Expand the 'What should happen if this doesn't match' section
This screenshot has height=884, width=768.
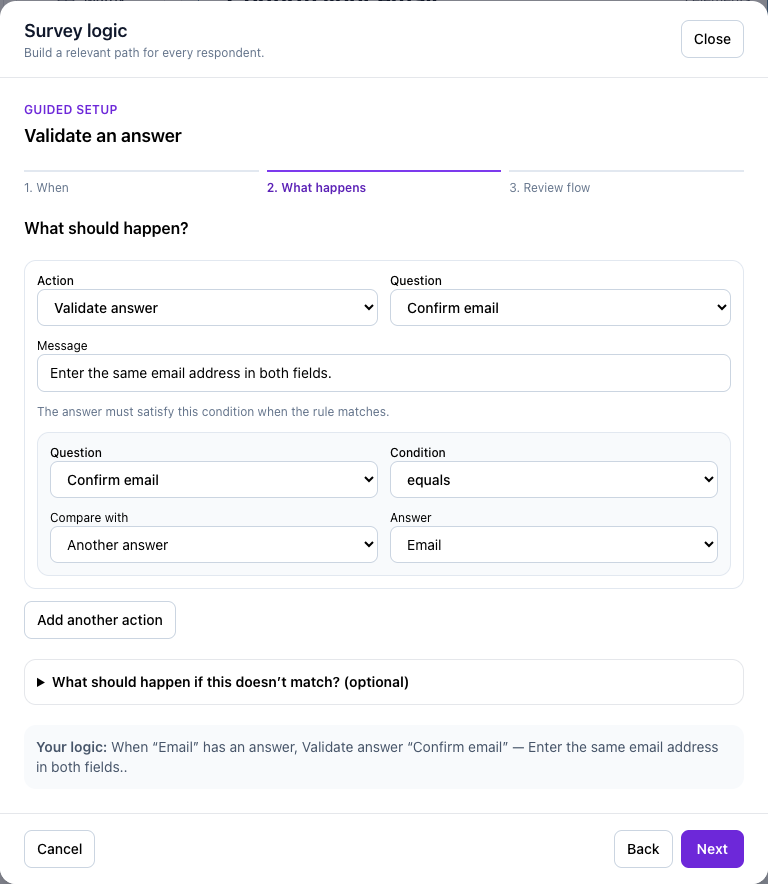(383, 682)
